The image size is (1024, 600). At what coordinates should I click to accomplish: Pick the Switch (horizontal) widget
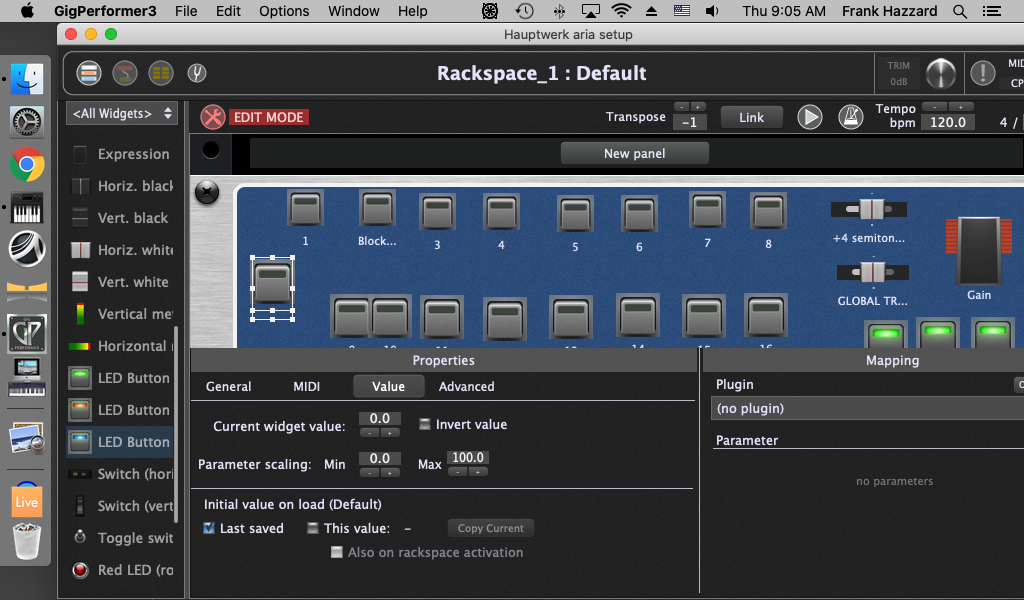[x=121, y=474]
